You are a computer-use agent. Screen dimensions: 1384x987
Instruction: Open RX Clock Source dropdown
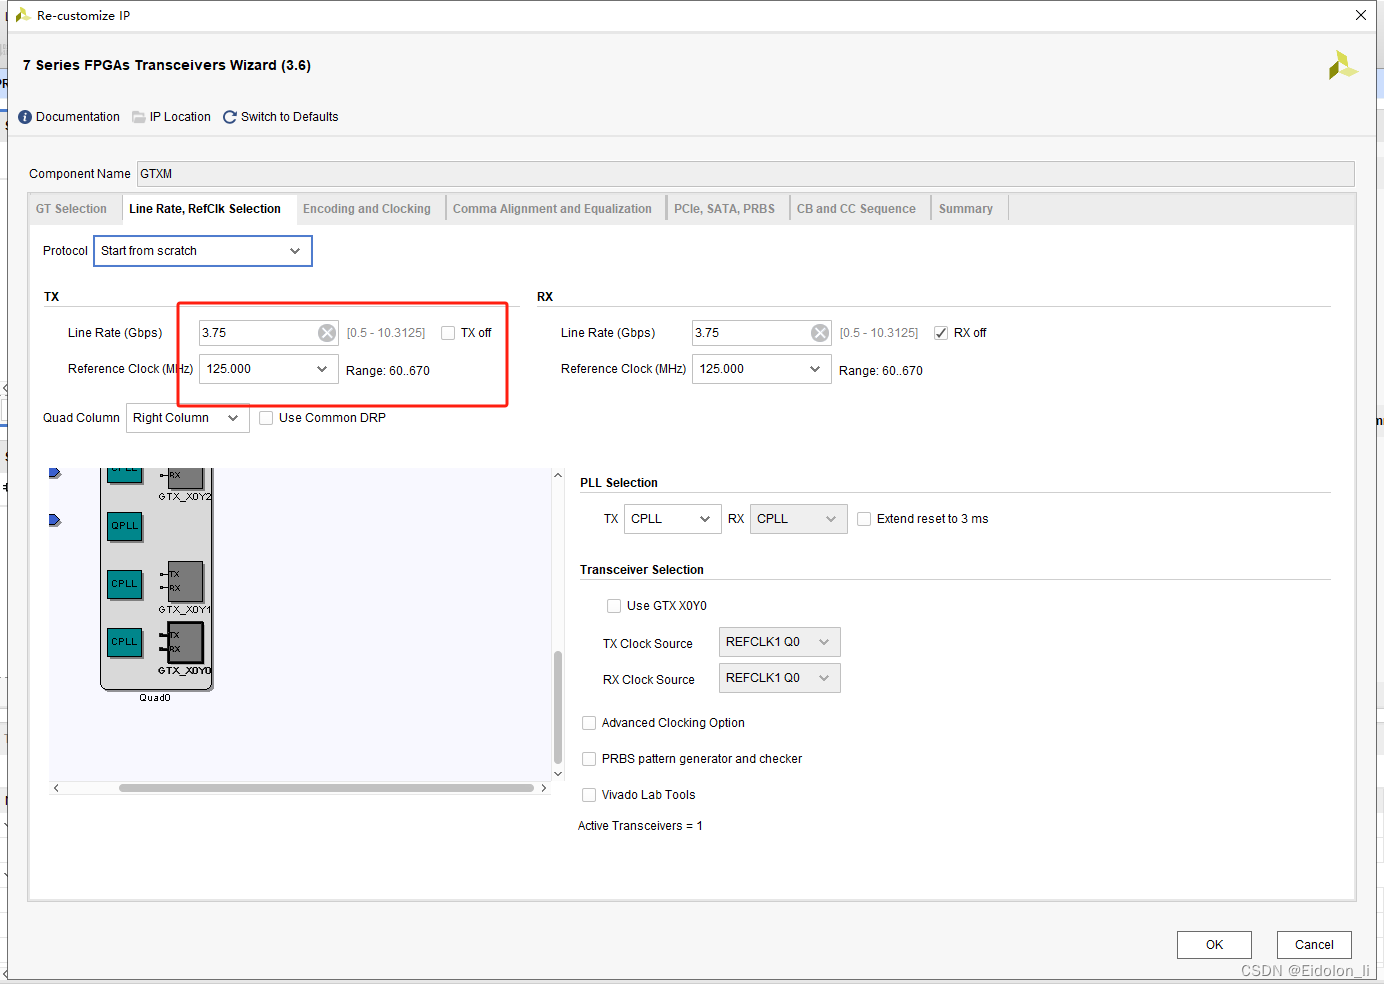coord(779,678)
